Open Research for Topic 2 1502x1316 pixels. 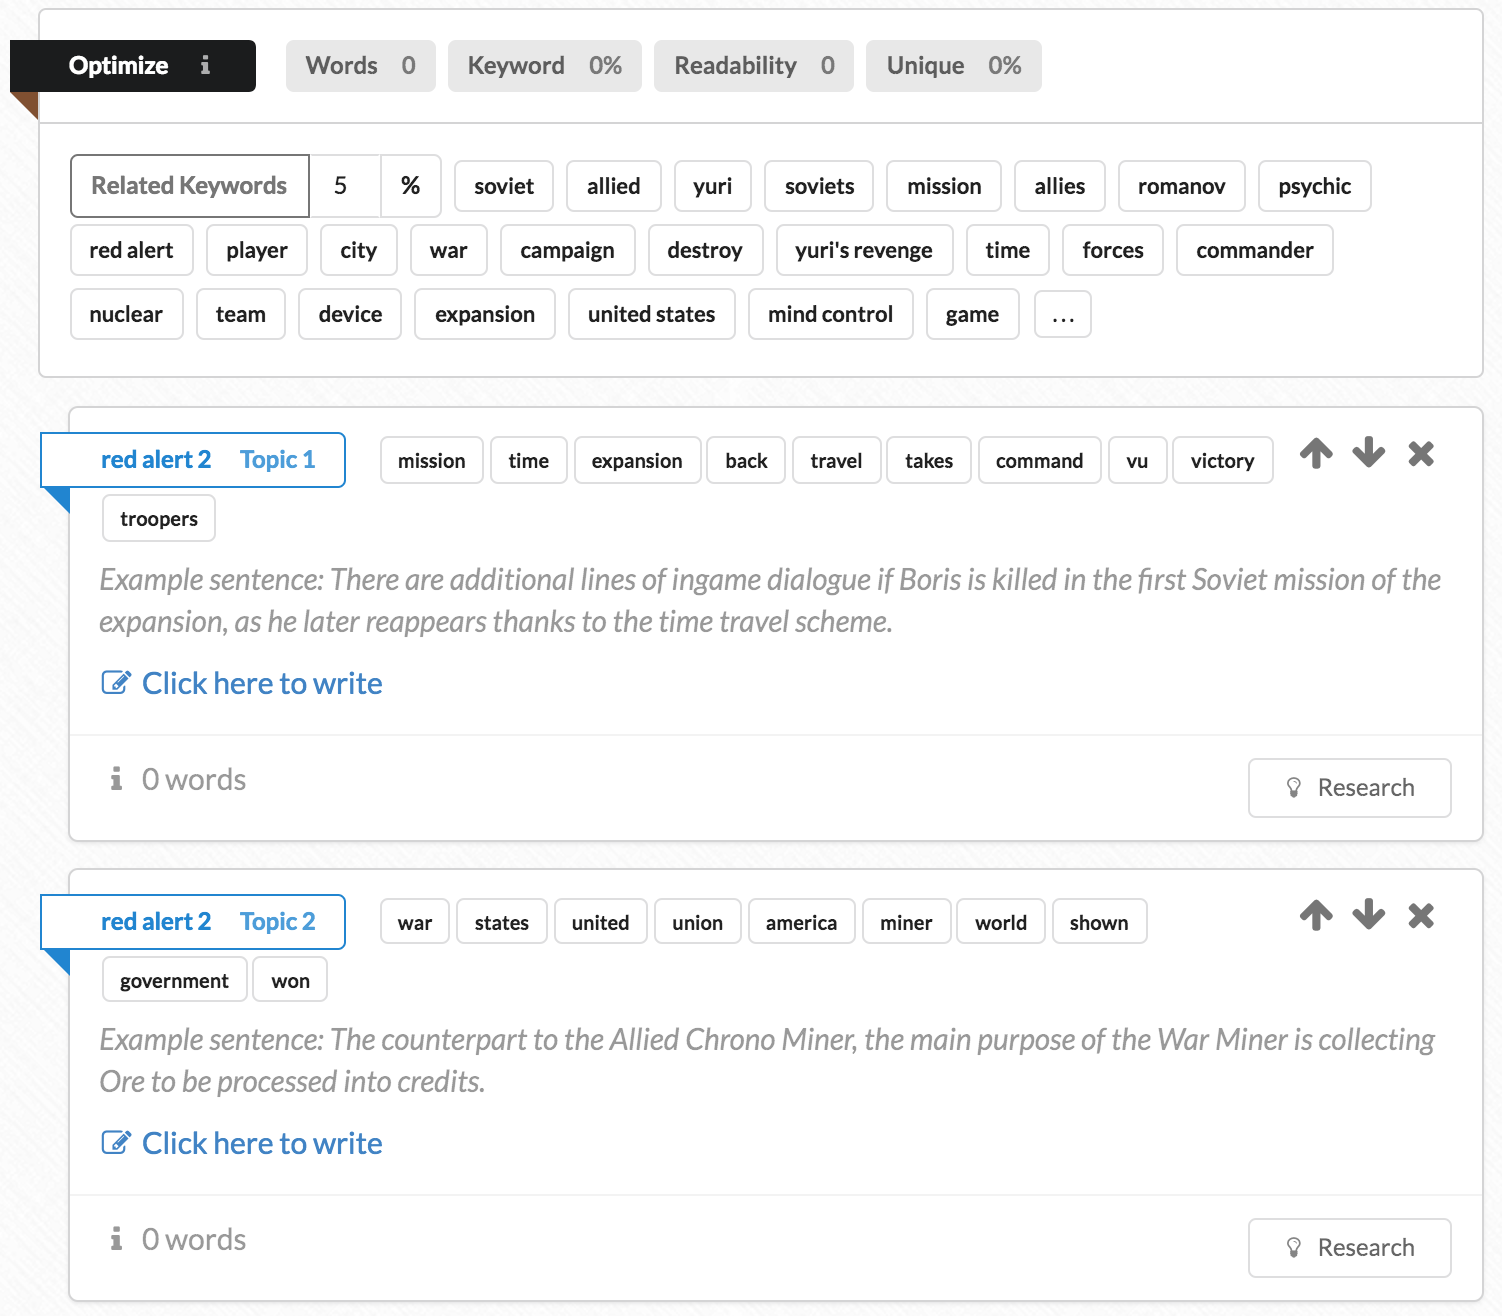click(1349, 1248)
